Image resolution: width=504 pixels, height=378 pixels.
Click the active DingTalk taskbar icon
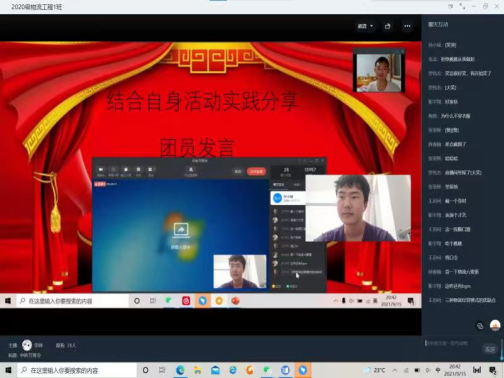(x=303, y=370)
